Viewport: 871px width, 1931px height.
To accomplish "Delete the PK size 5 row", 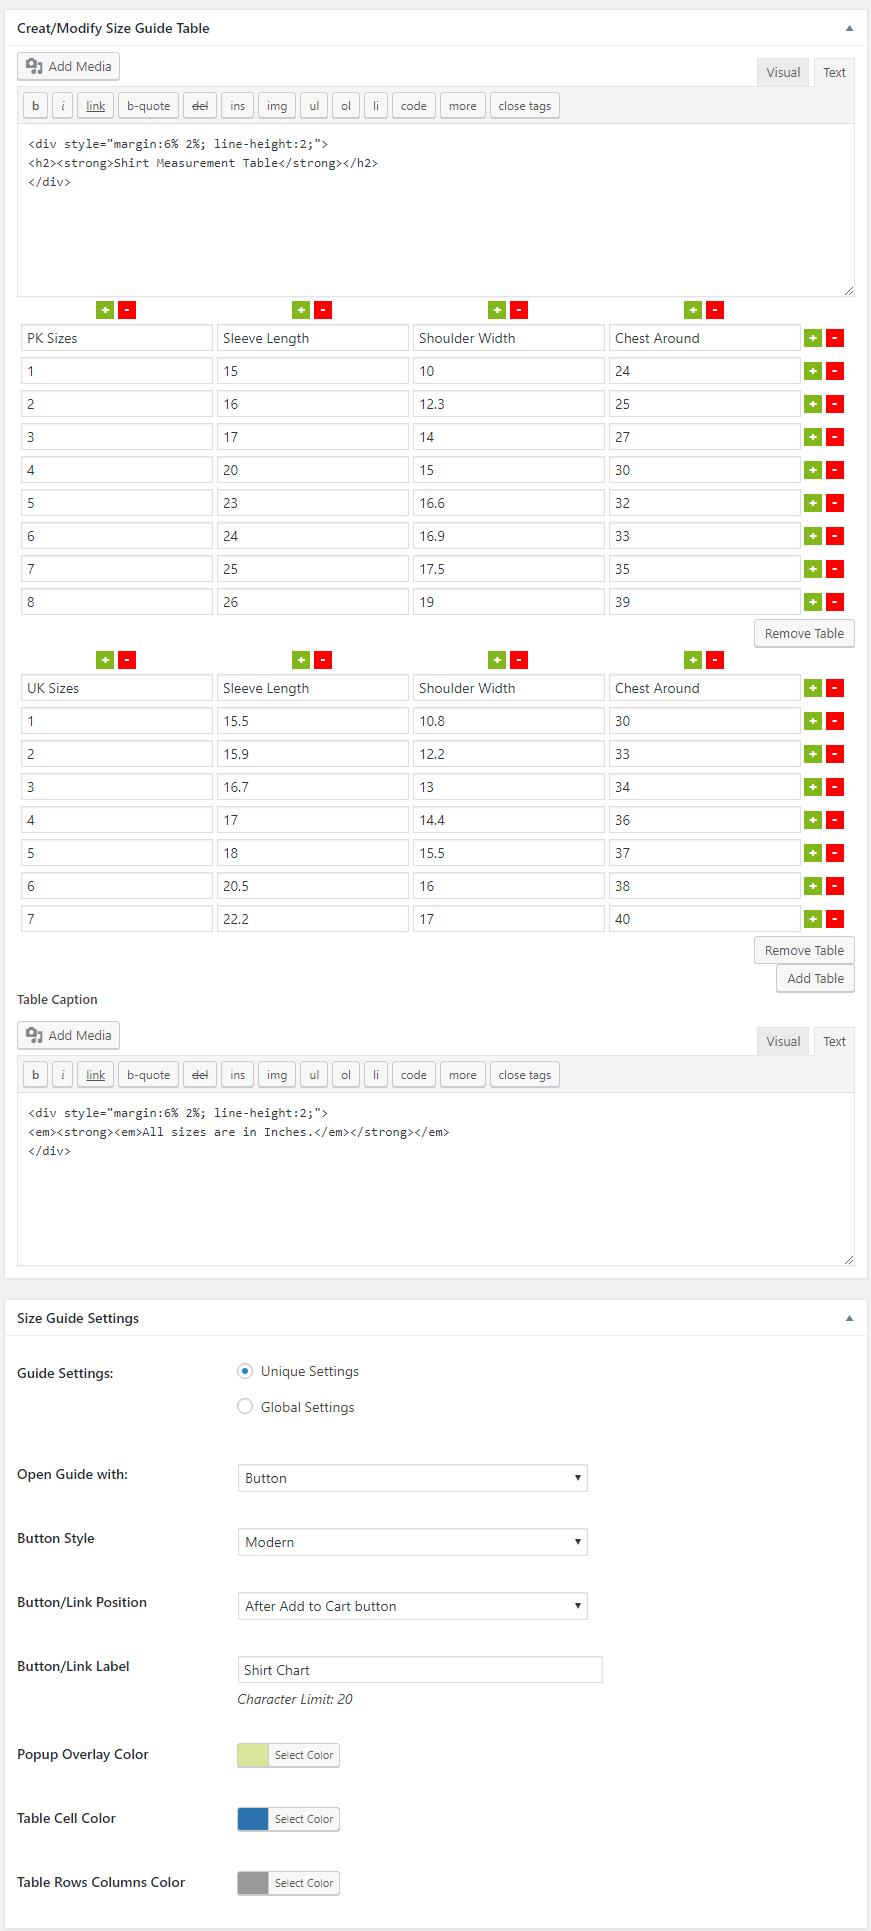I will coord(835,503).
